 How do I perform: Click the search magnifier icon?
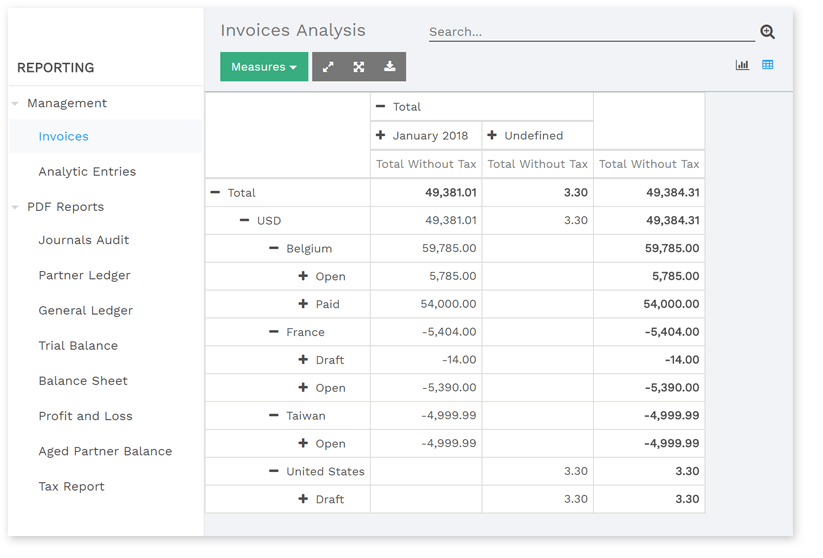coord(767,32)
